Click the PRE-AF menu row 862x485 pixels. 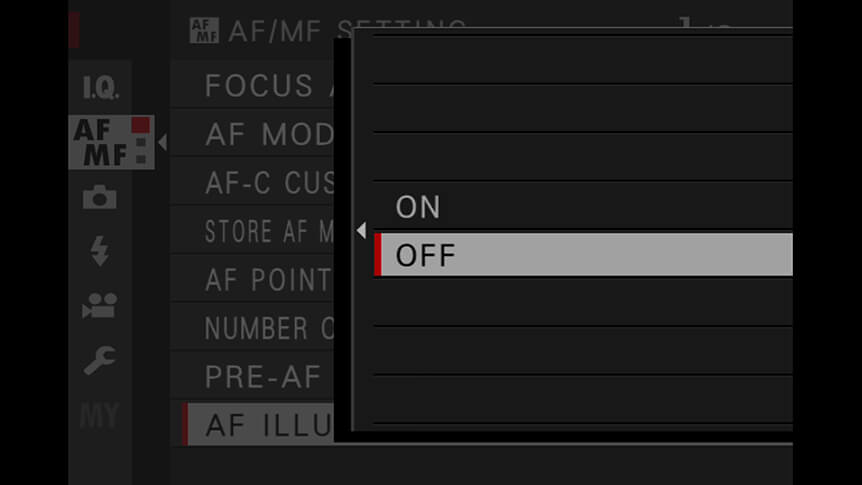click(x=252, y=377)
